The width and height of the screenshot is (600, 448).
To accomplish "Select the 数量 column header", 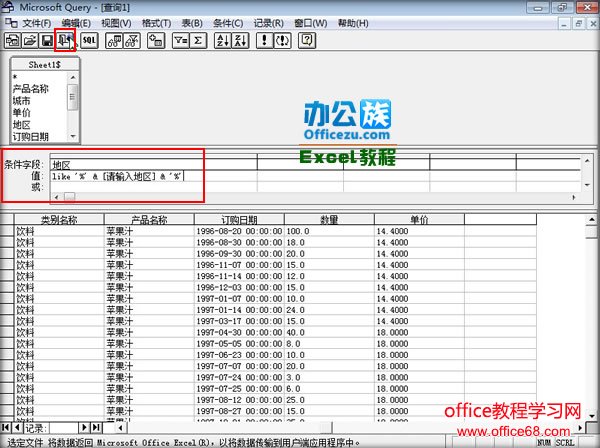I will tap(329, 220).
